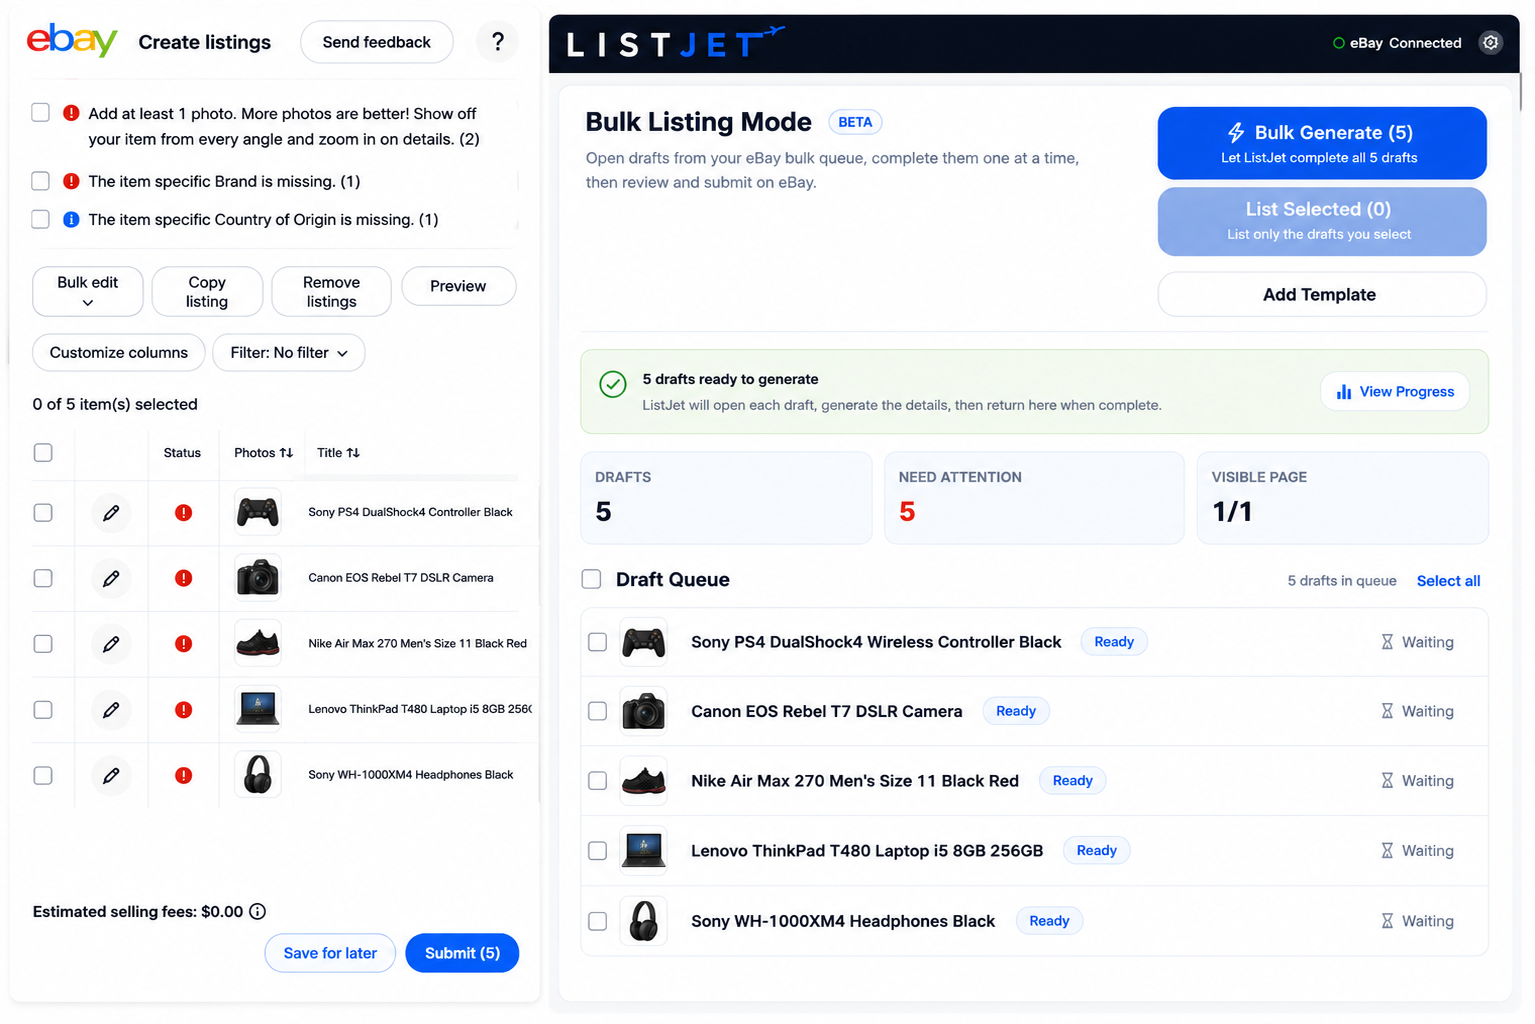Click hourglass Waiting icon for Sony PS4 draft
The height and width of the screenshot is (1024, 1535).
tap(1387, 642)
